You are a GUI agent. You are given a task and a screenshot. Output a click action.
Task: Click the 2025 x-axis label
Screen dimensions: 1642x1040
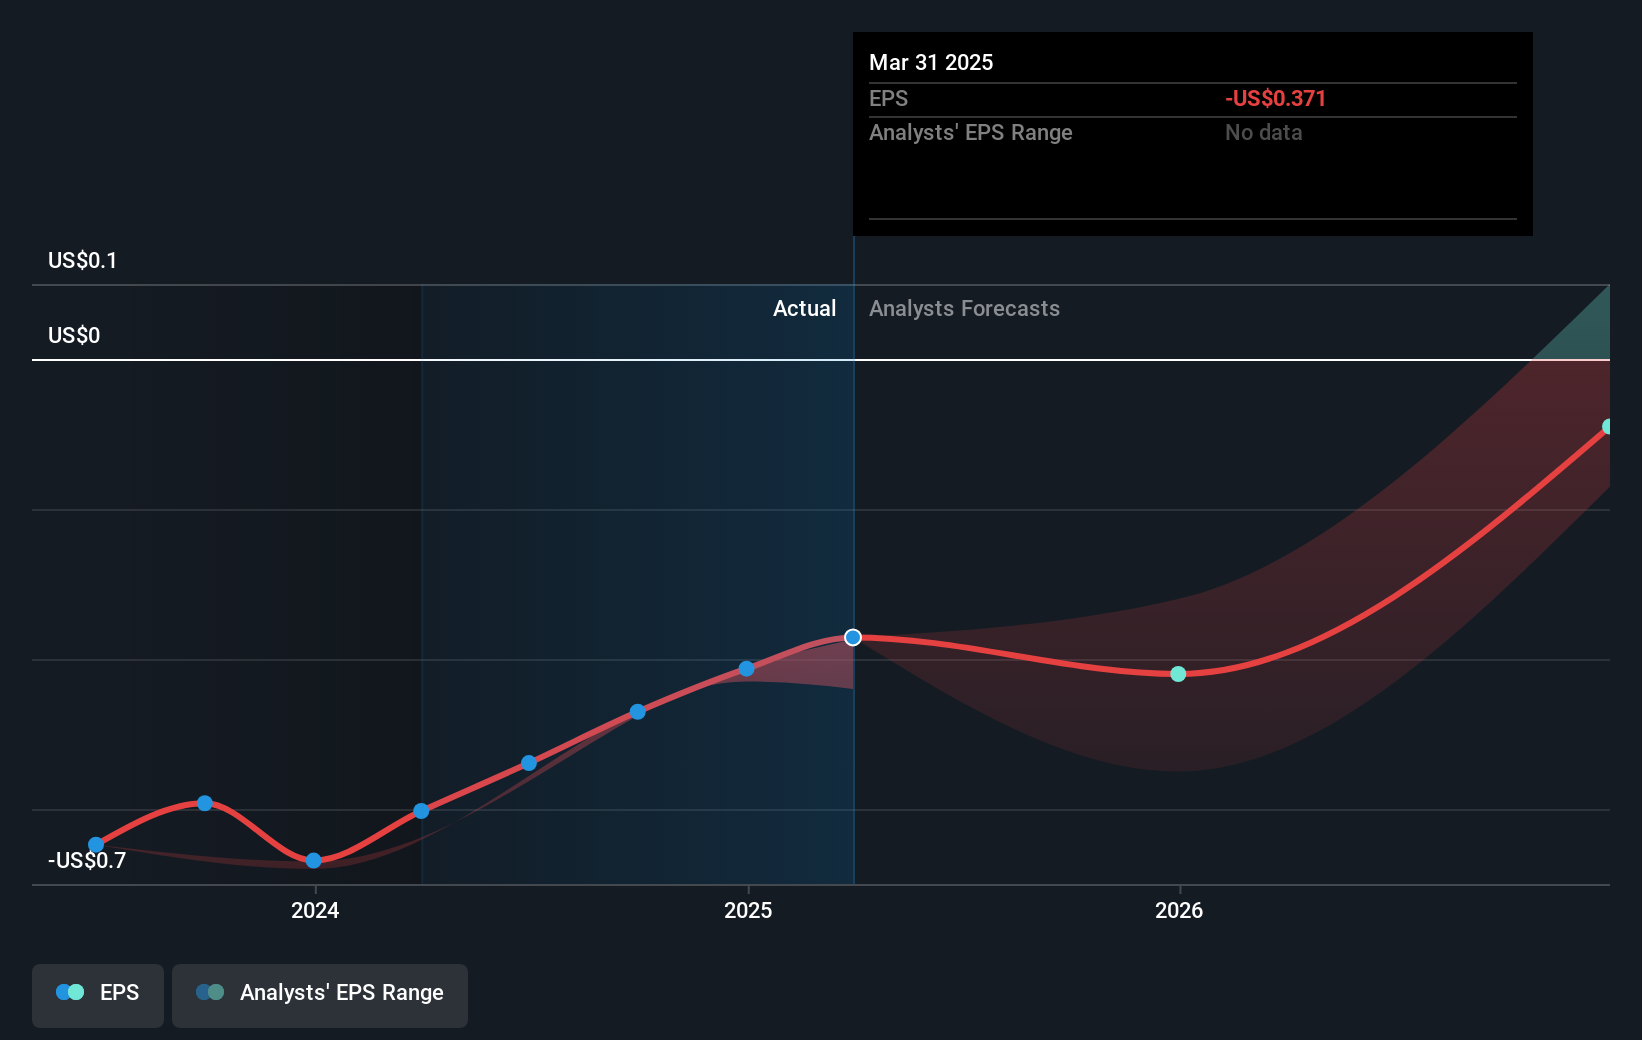748,910
